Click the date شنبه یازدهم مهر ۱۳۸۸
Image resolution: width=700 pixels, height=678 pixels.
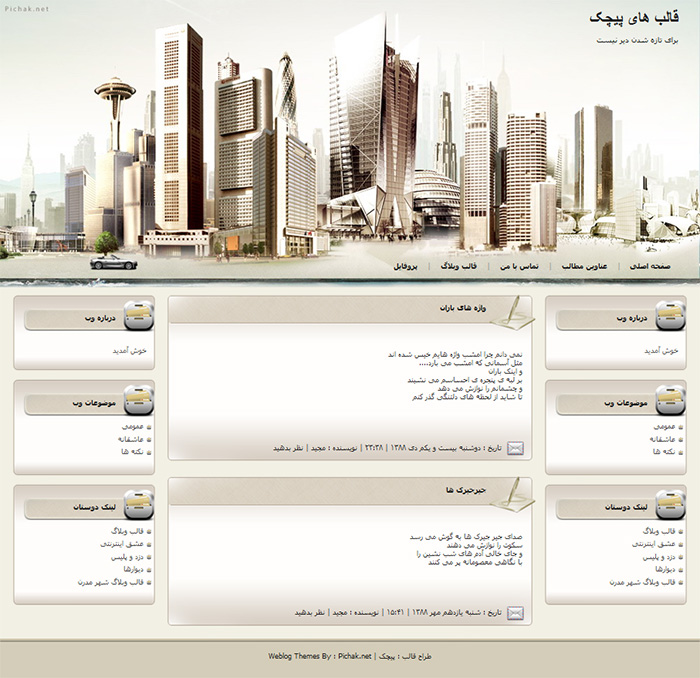[446, 612]
